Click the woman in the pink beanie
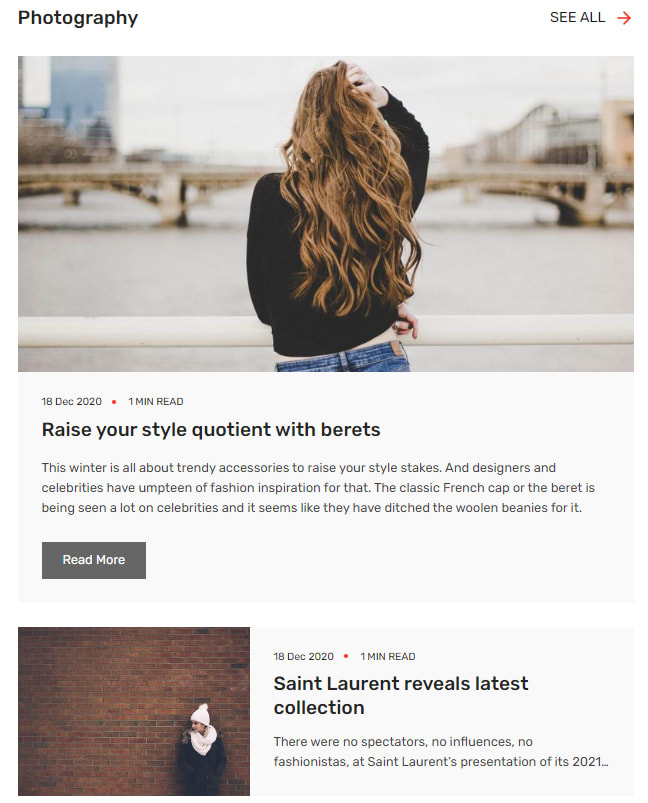648x803 pixels. (x=201, y=749)
